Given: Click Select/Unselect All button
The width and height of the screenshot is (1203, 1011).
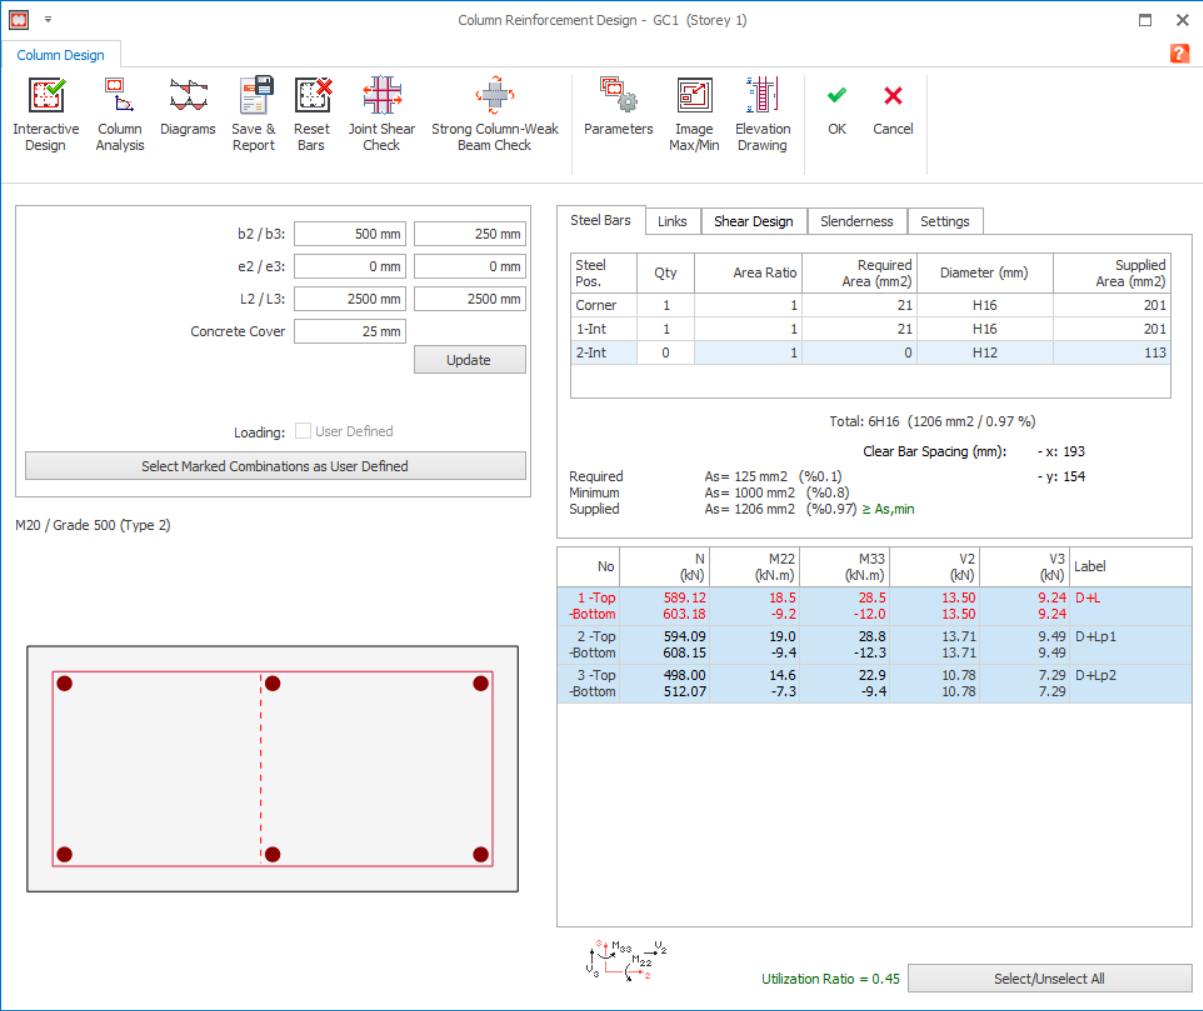Looking at the screenshot, I should (1049, 979).
